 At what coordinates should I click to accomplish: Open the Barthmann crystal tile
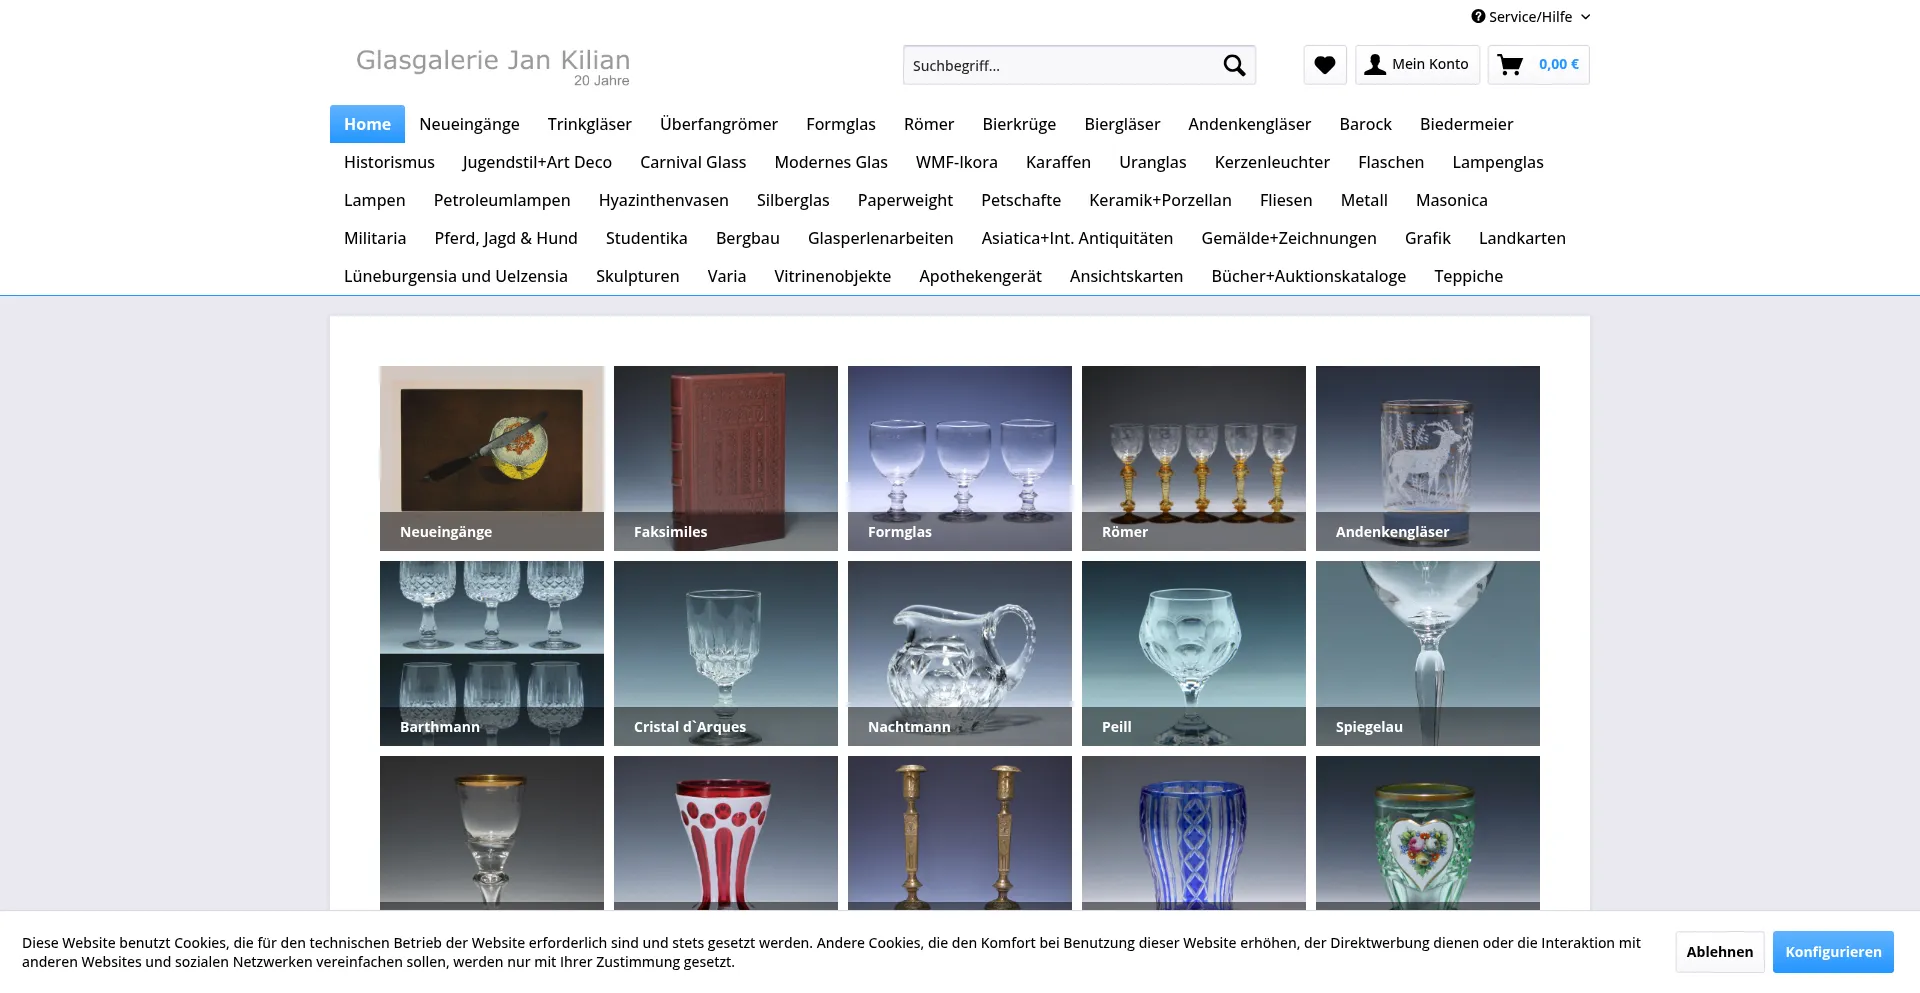[x=492, y=653]
